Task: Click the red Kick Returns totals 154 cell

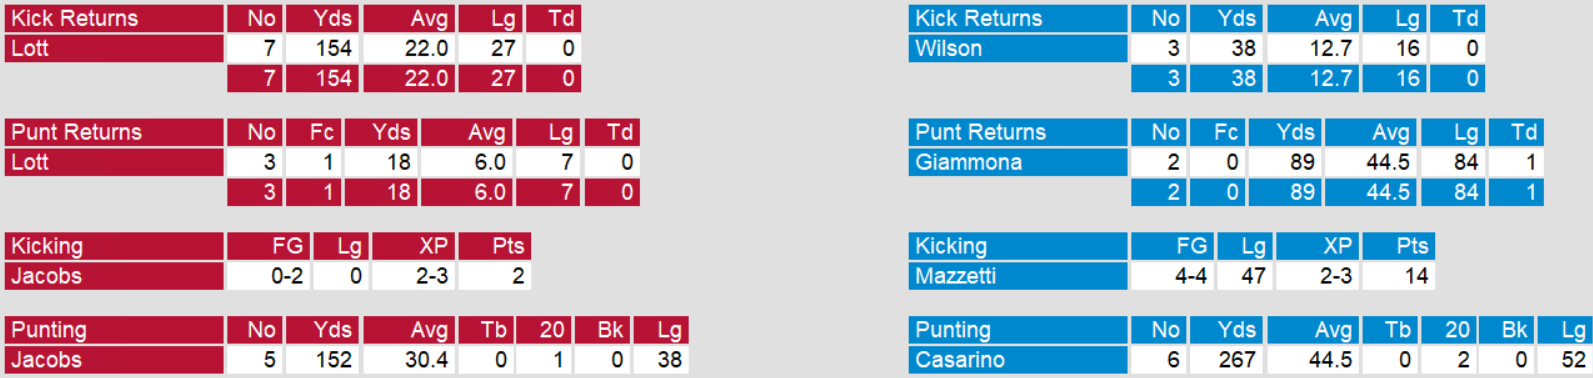Action: point(323,78)
